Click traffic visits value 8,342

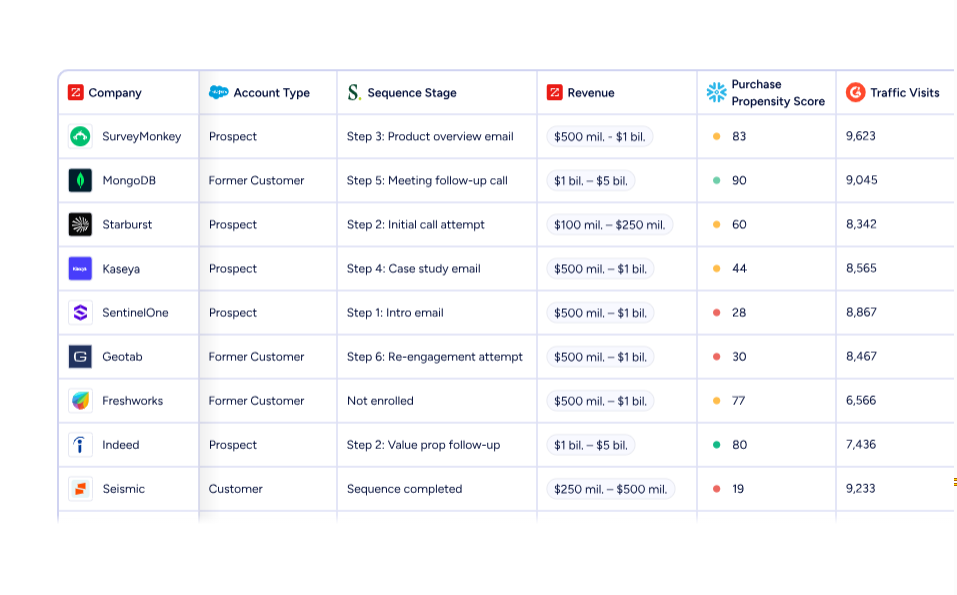pos(861,223)
